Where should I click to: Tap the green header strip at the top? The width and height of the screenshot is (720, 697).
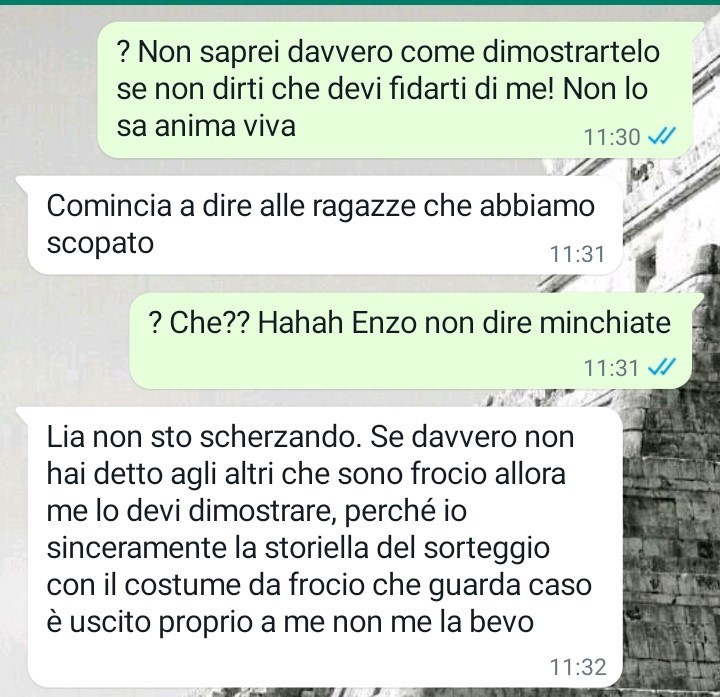(x=360, y=2)
